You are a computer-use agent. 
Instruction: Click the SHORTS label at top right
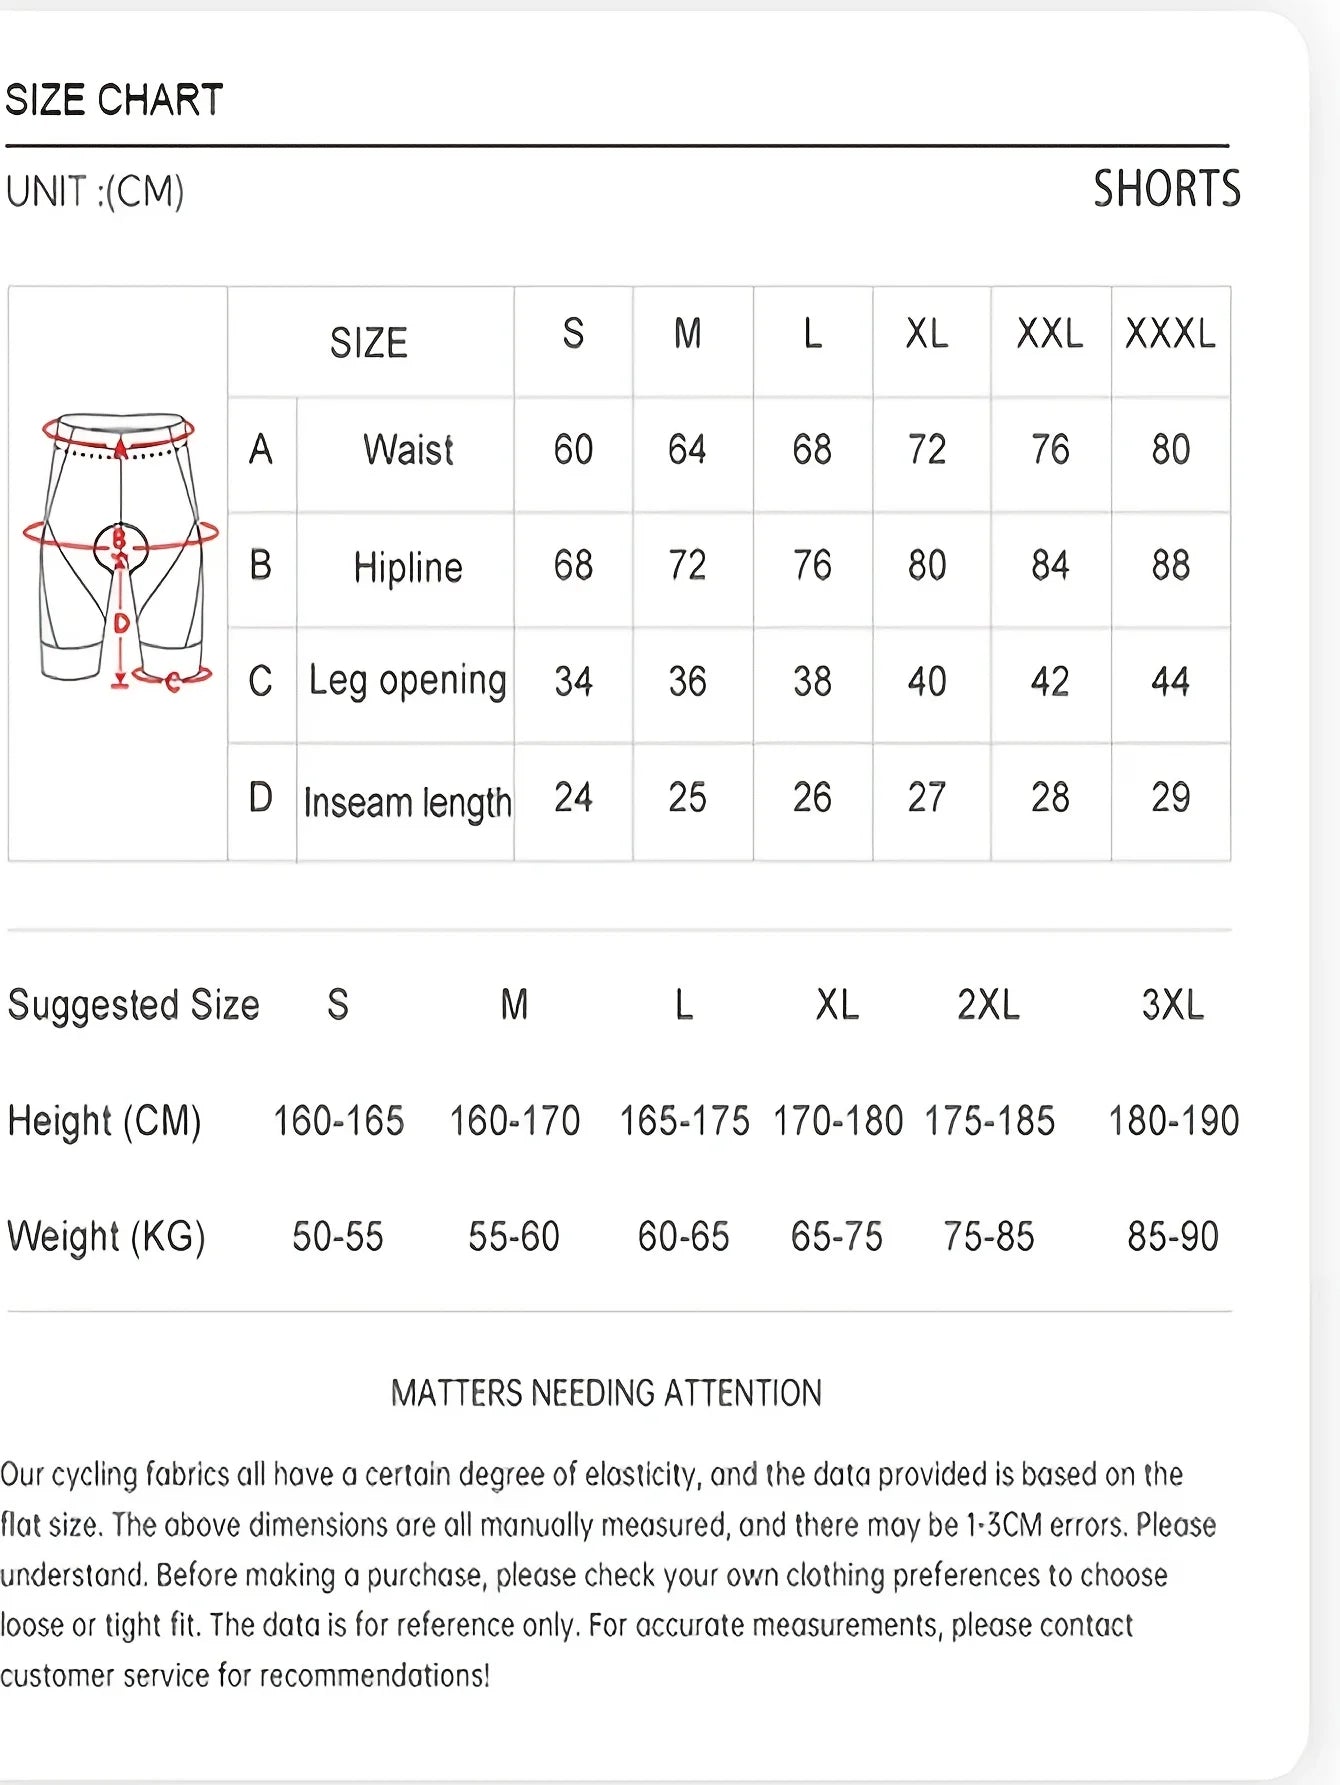coord(1166,189)
